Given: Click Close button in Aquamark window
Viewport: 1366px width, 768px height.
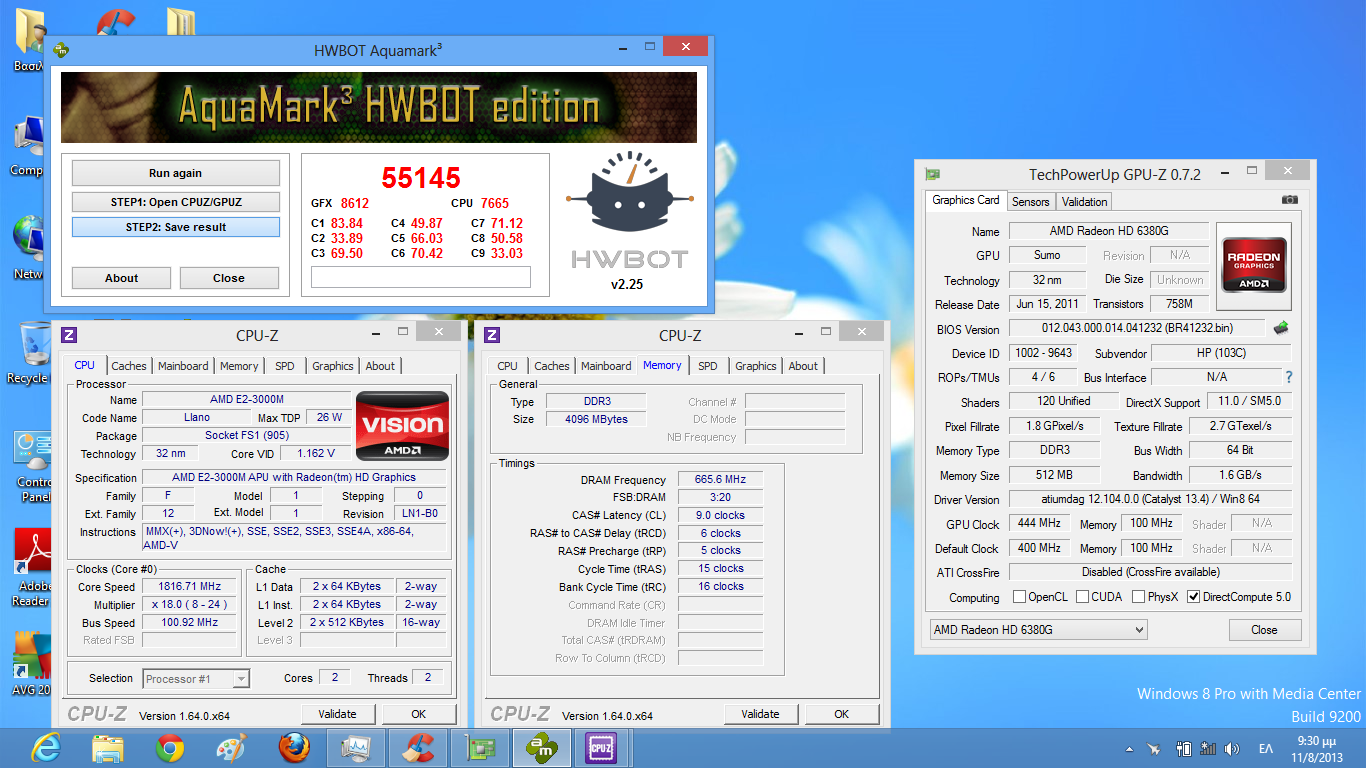Looking at the screenshot, I should (229, 278).
